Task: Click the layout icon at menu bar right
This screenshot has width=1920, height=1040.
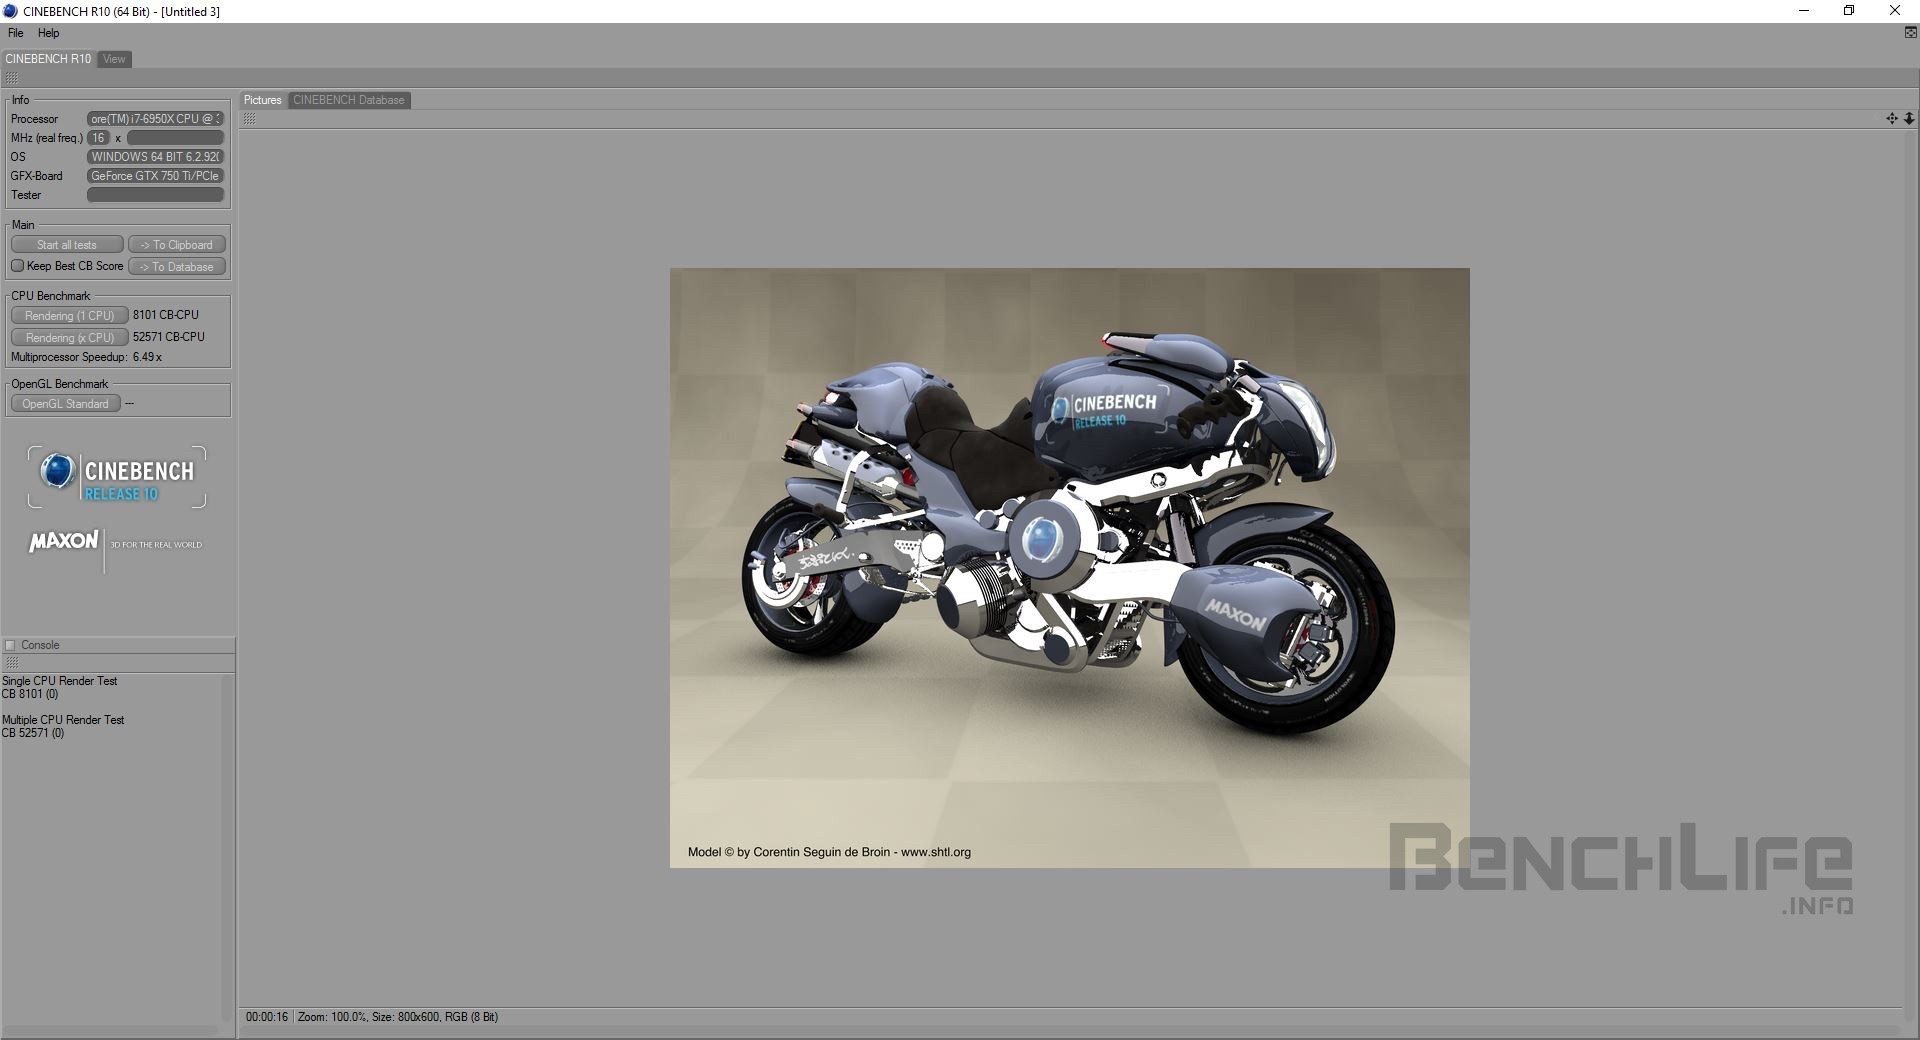Action: (1910, 33)
